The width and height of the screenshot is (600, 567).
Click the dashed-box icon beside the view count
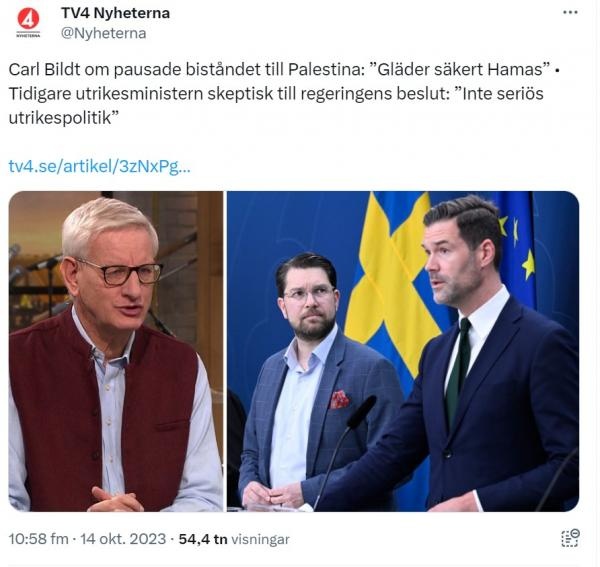point(570,538)
